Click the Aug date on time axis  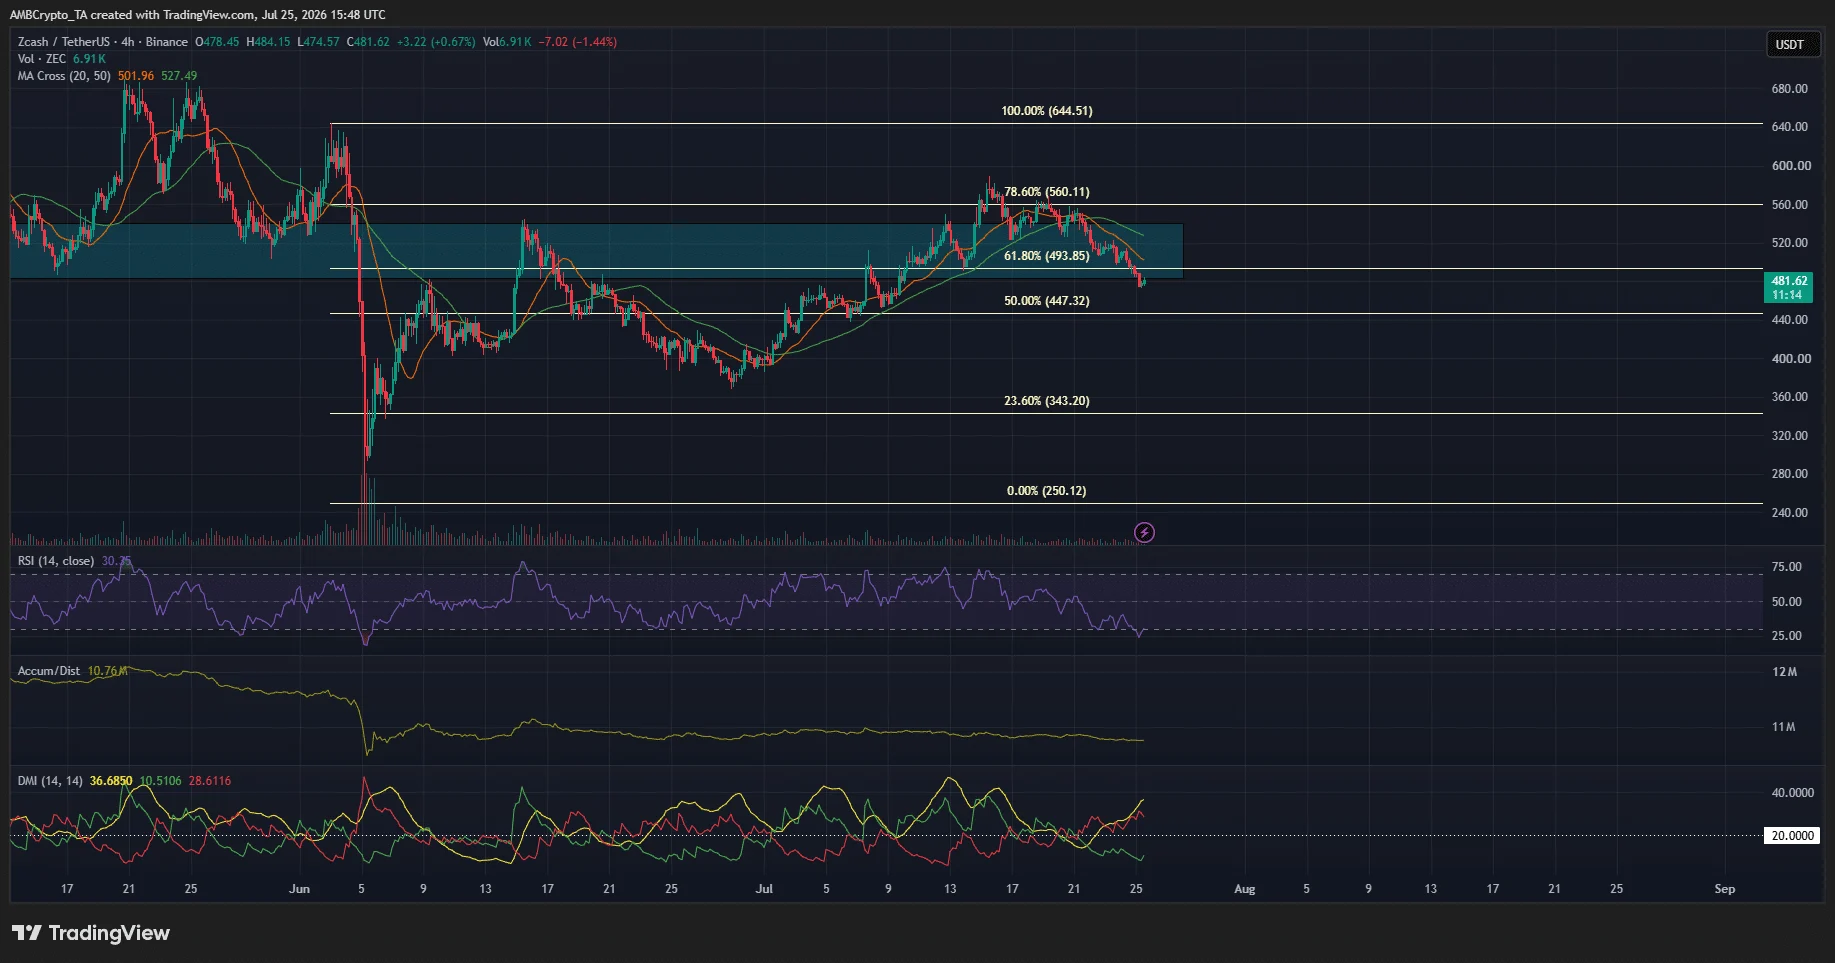click(1244, 889)
